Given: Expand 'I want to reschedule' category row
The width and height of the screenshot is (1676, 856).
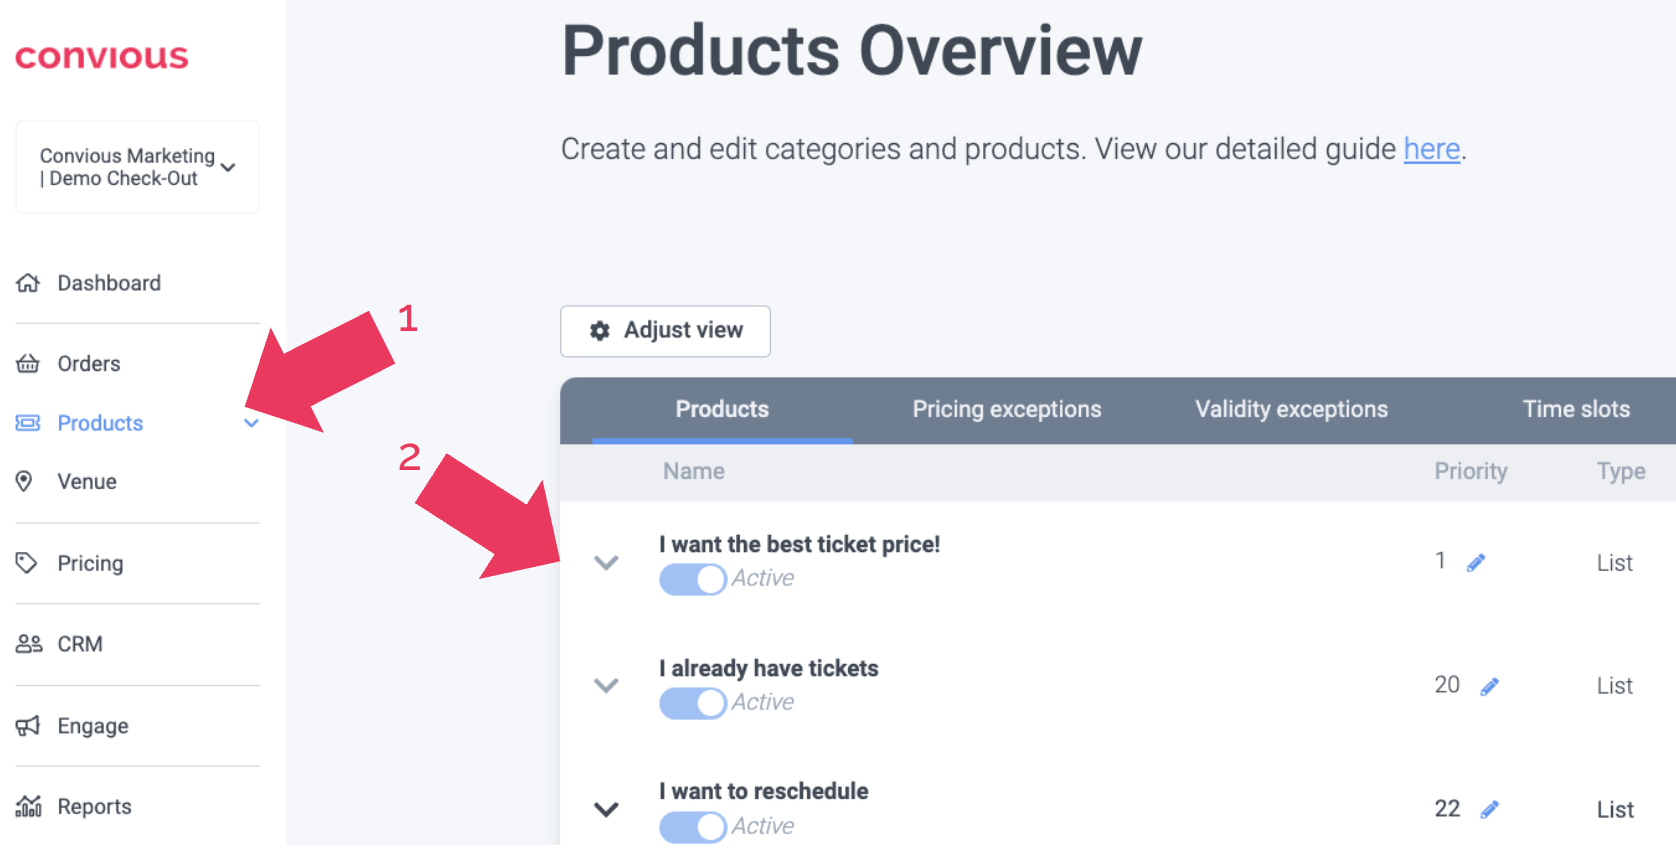Looking at the screenshot, I should click(606, 809).
